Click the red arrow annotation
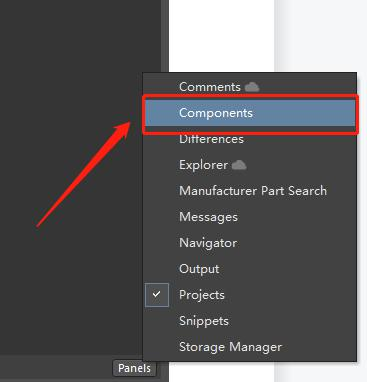 pos(83,174)
